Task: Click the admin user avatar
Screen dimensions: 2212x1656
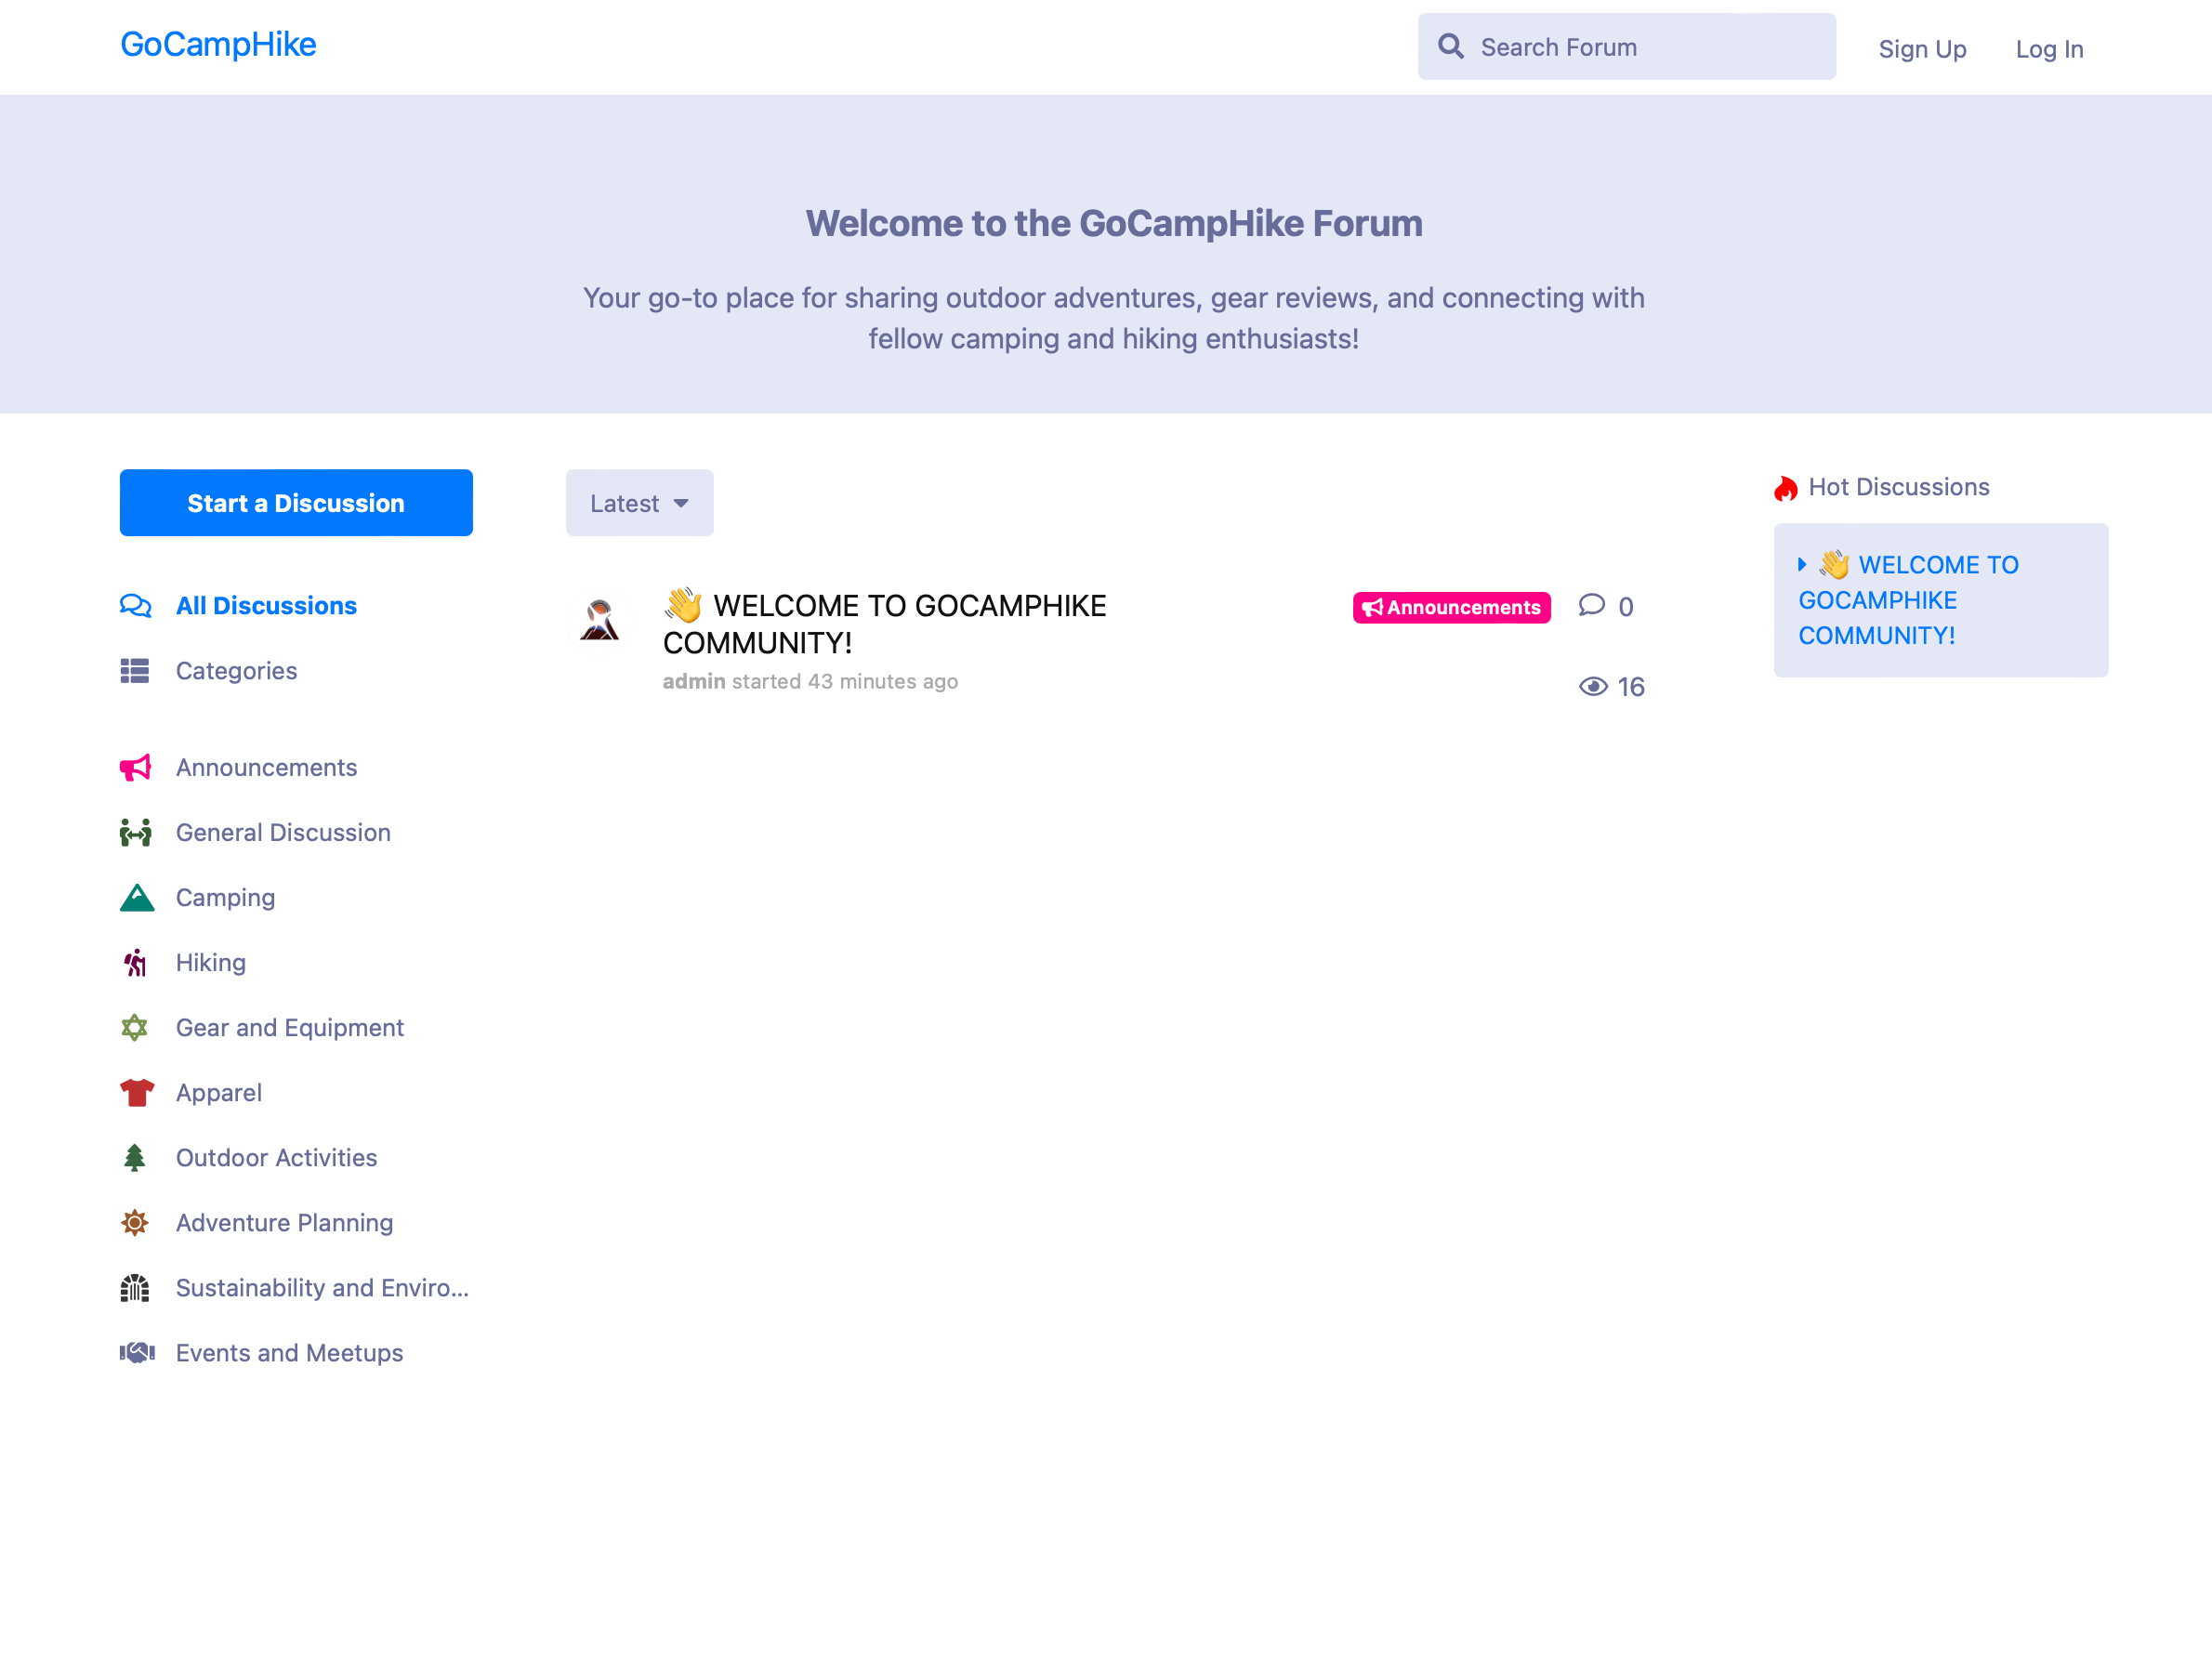Action: pos(599,620)
